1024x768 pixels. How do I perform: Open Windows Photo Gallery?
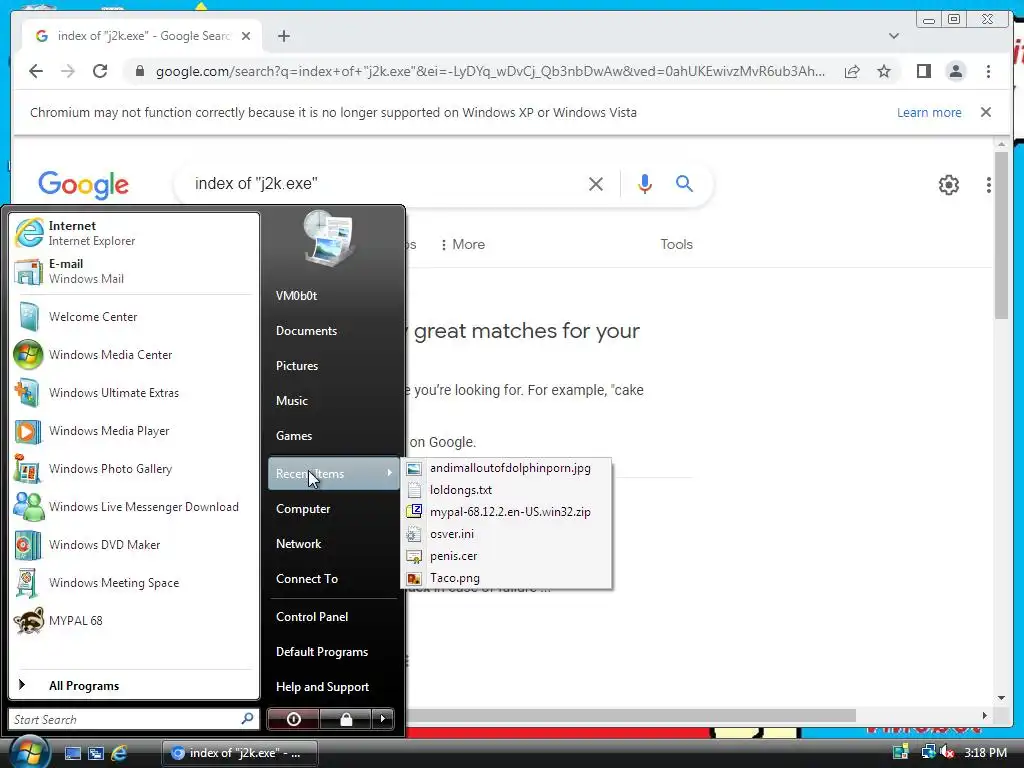(134, 469)
